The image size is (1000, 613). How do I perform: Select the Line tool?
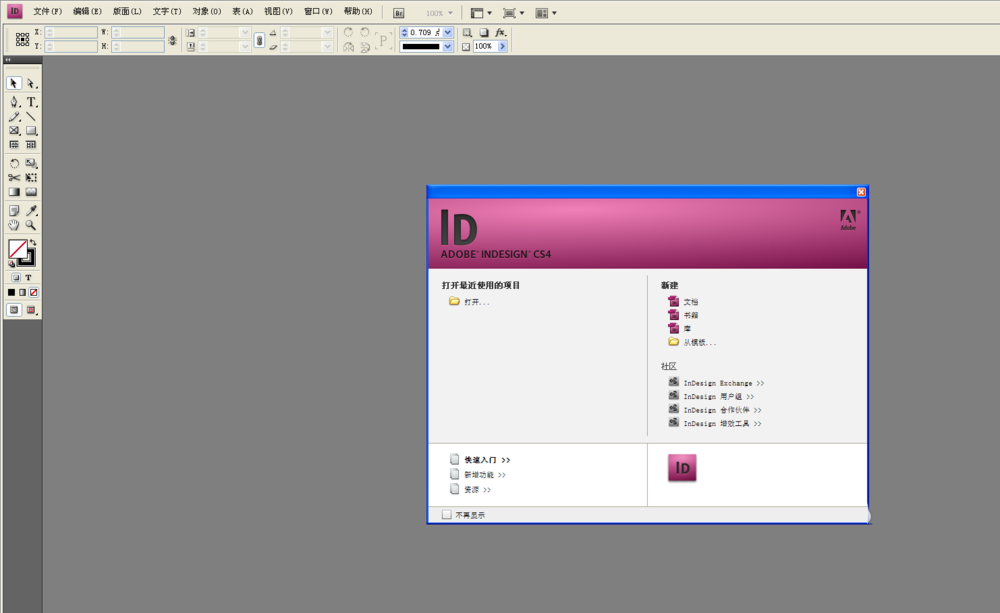[31, 117]
